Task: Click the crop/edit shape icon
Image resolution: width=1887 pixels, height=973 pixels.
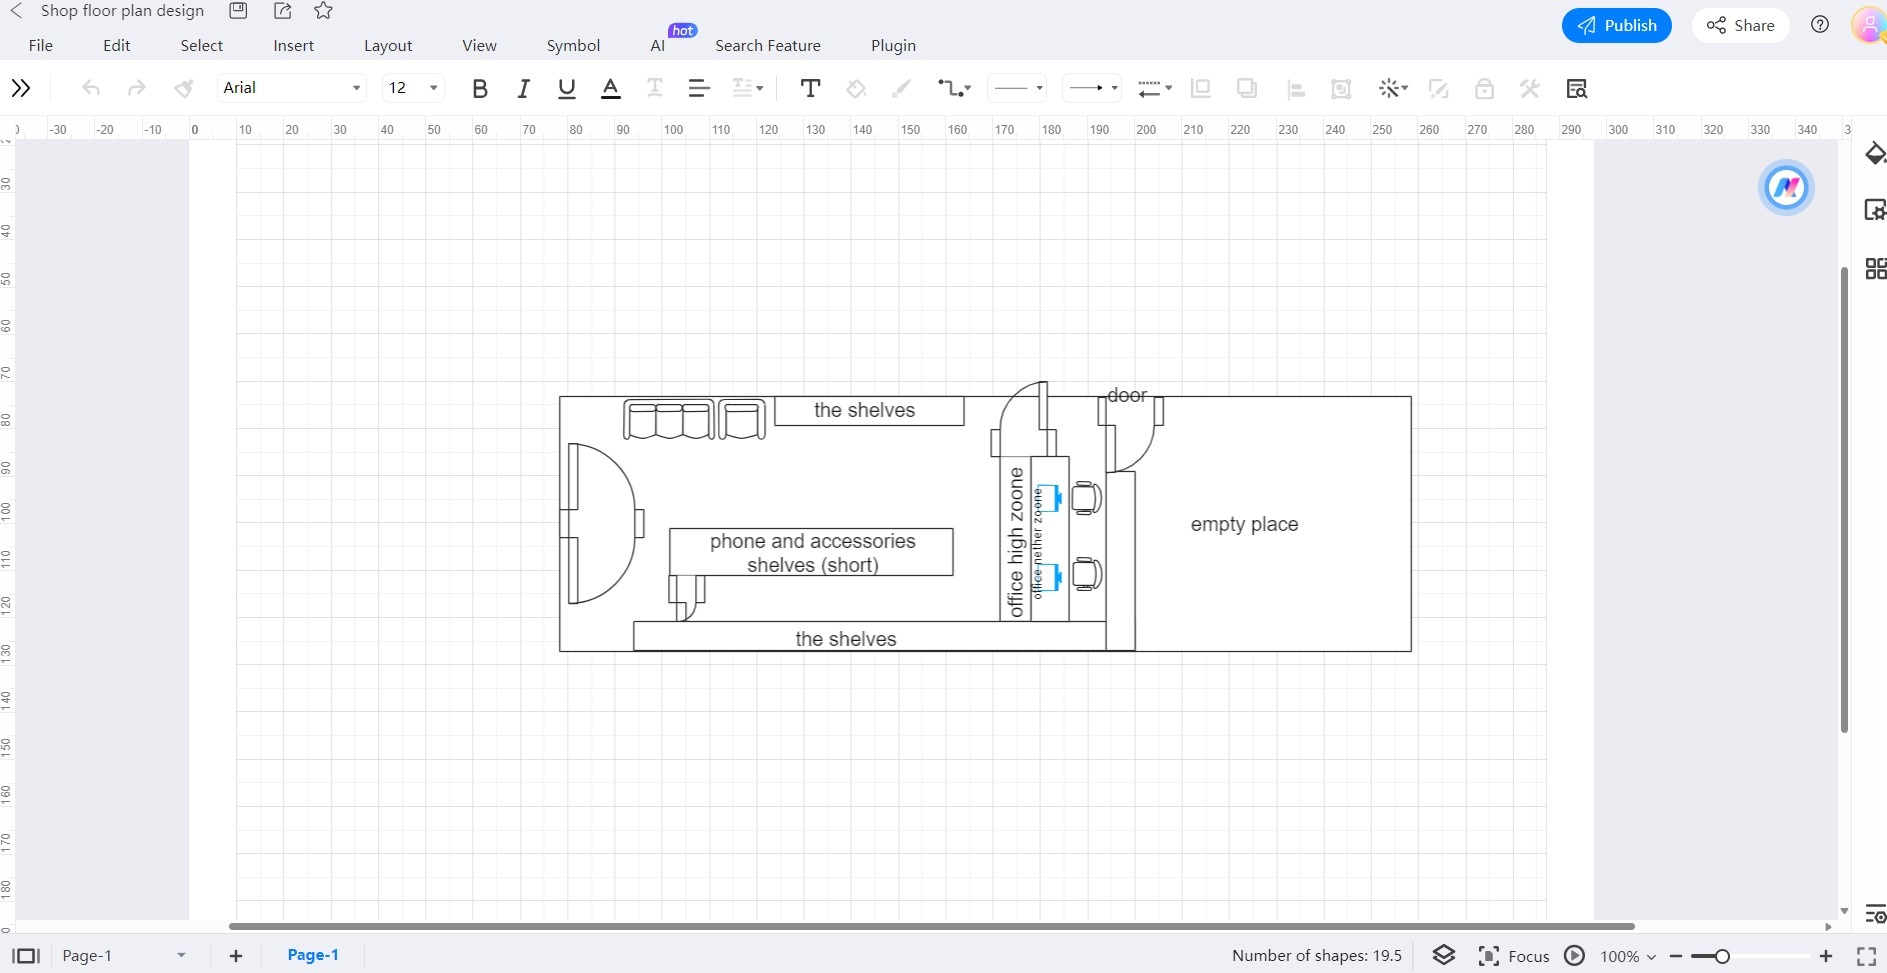Action: pyautogui.click(x=1439, y=89)
